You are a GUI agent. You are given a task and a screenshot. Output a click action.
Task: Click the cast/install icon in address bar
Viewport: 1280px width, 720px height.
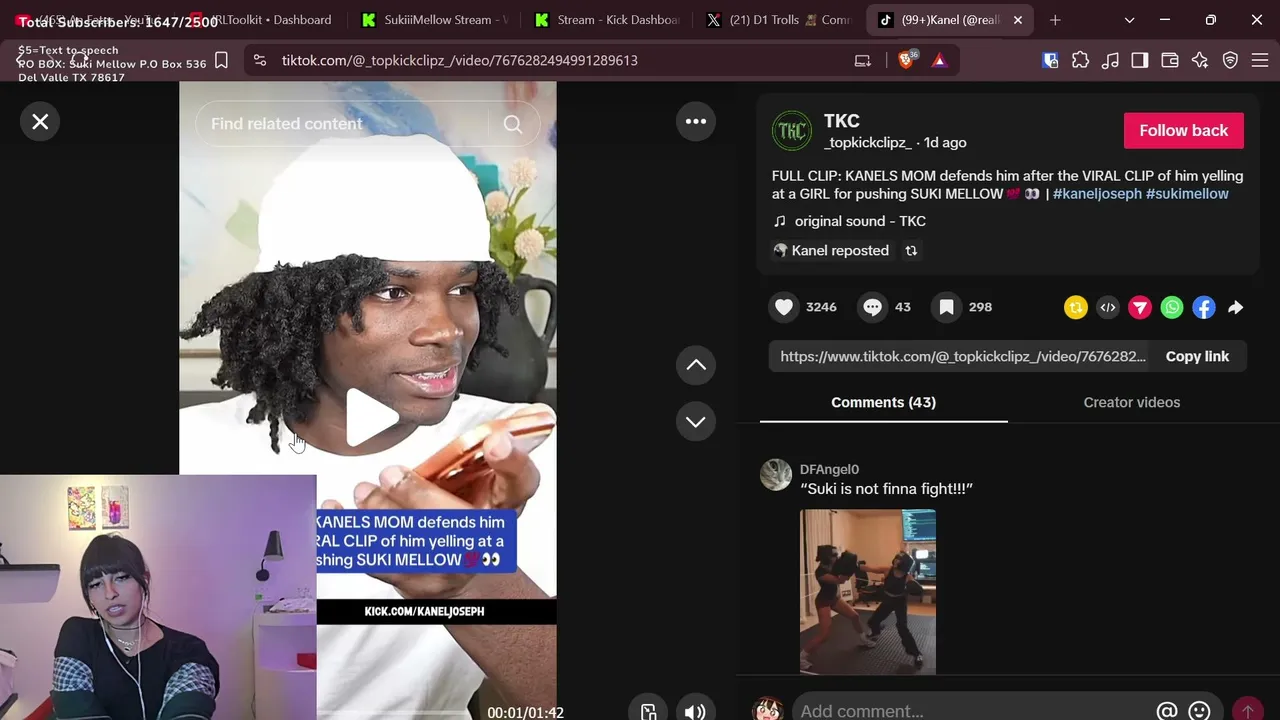click(863, 60)
